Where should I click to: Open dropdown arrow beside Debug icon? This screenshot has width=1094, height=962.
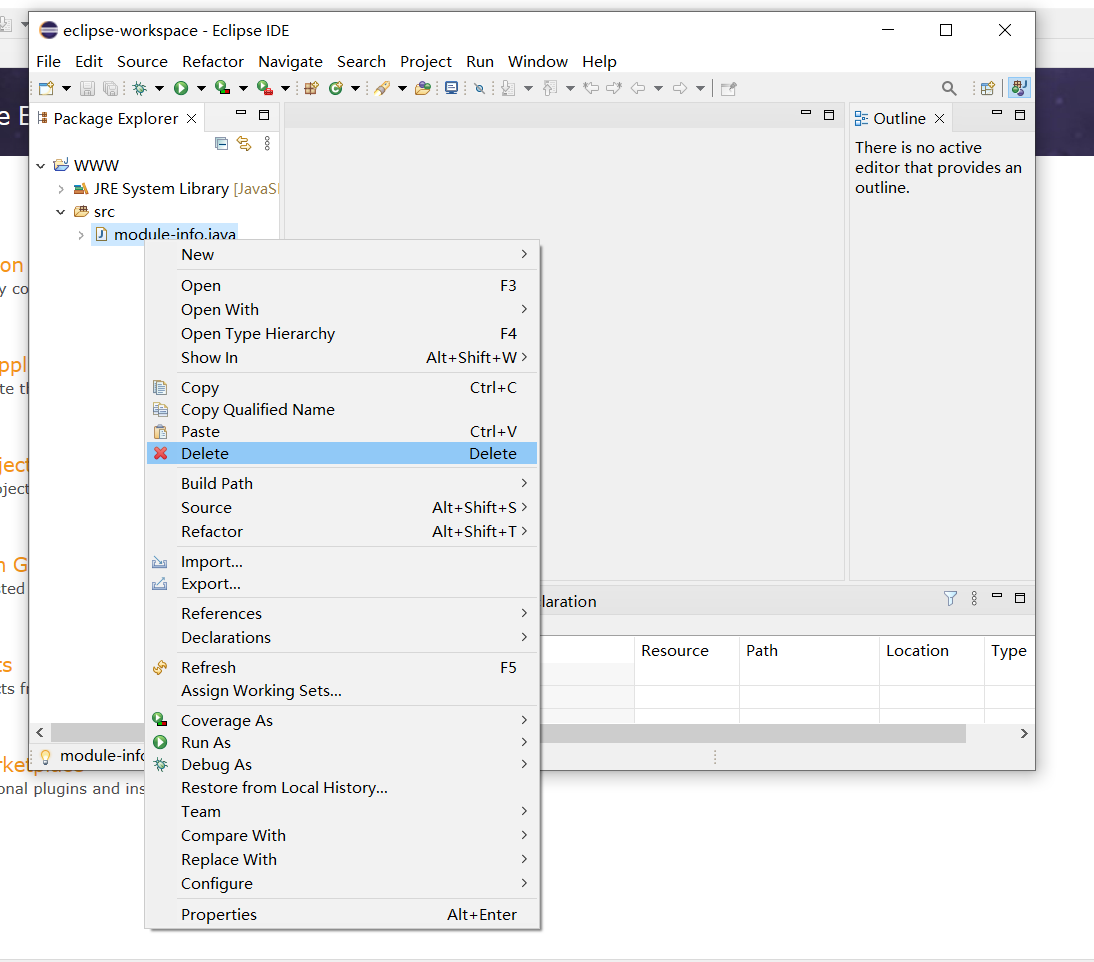click(x=159, y=89)
